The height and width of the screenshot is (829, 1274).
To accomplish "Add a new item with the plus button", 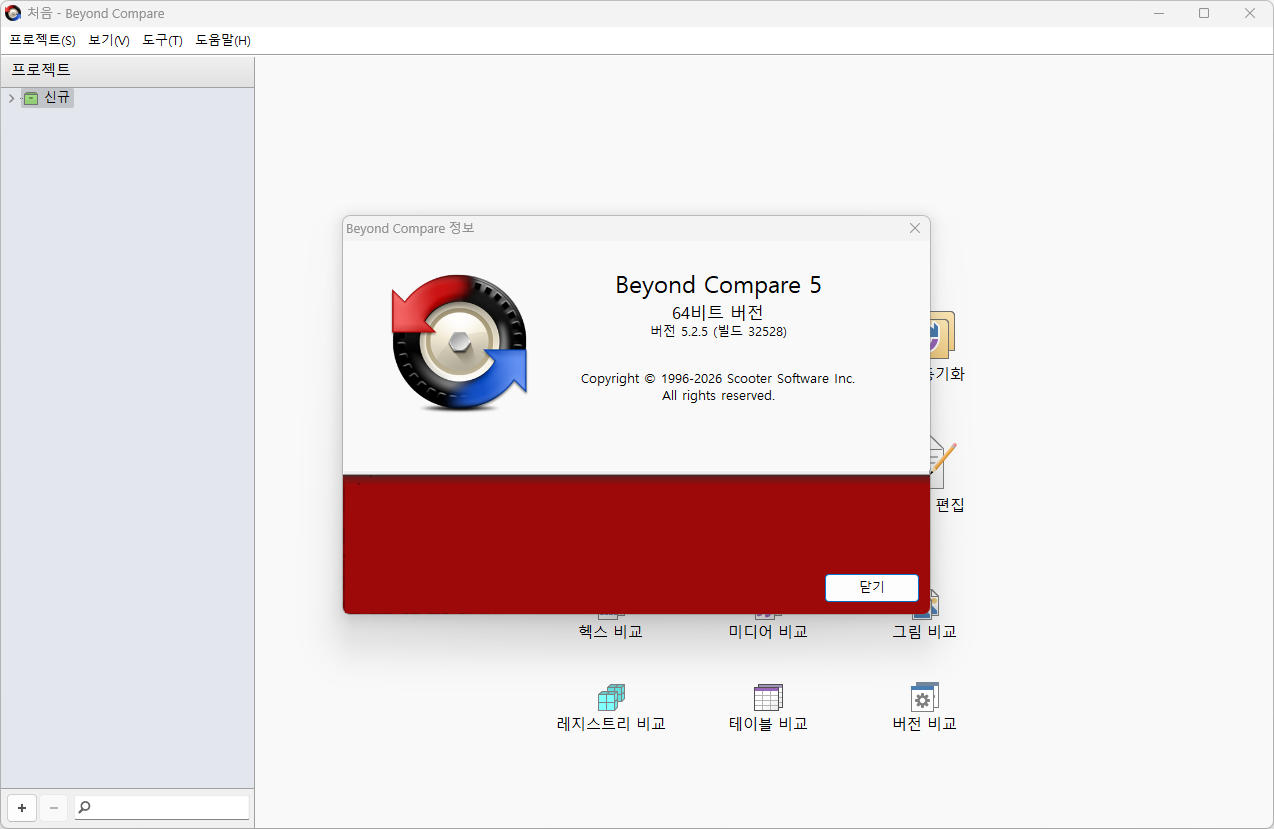I will tap(22, 807).
